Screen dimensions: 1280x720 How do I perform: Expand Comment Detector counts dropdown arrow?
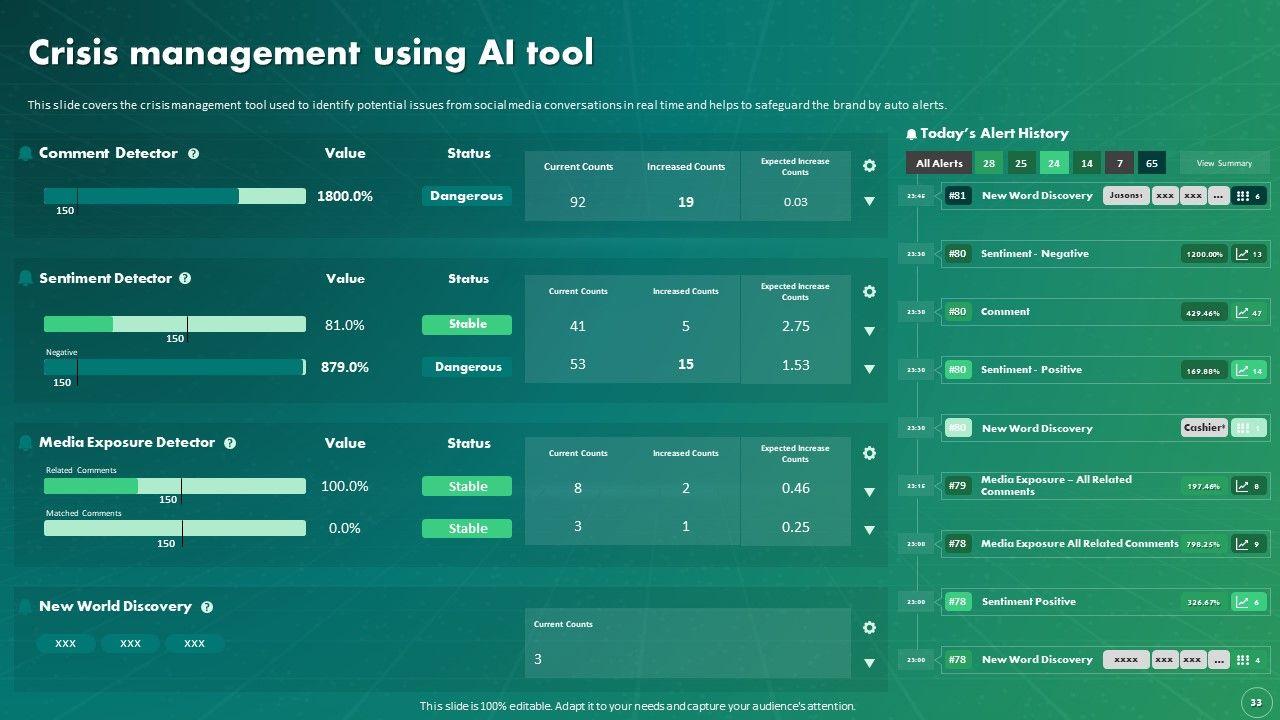(x=869, y=201)
